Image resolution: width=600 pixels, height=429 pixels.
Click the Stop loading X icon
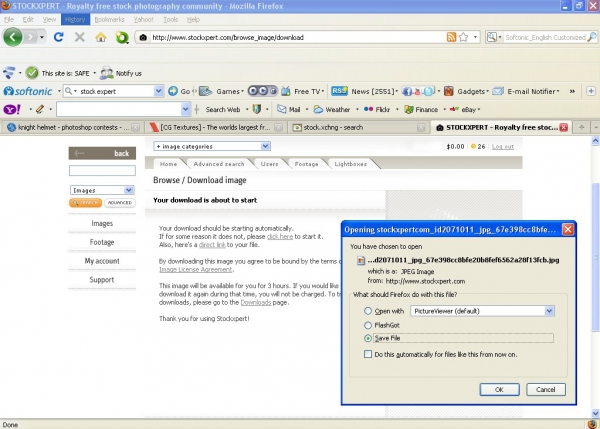pyautogui.click(x=80, y=37)
